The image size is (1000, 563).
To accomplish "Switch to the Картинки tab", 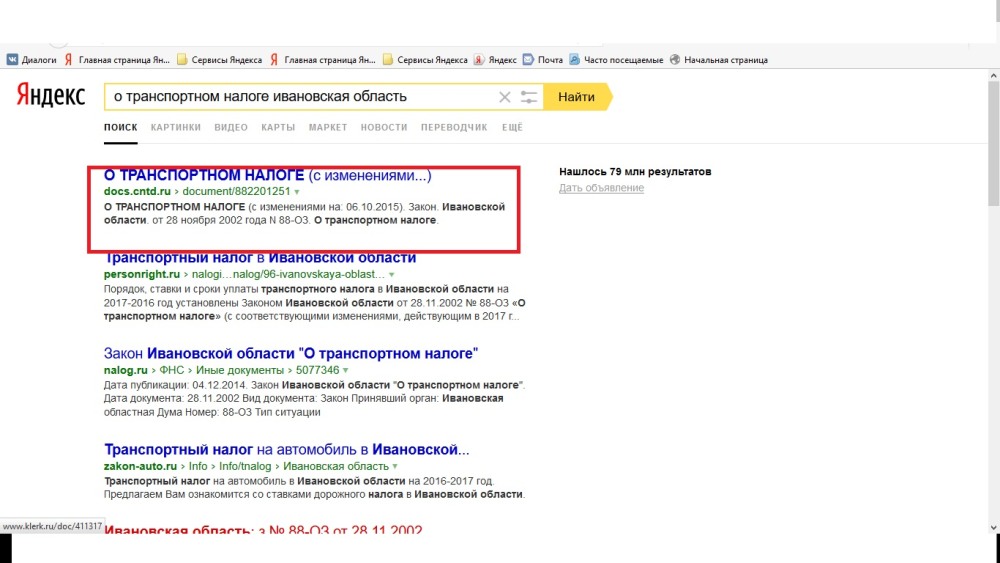I will [175, 128].
